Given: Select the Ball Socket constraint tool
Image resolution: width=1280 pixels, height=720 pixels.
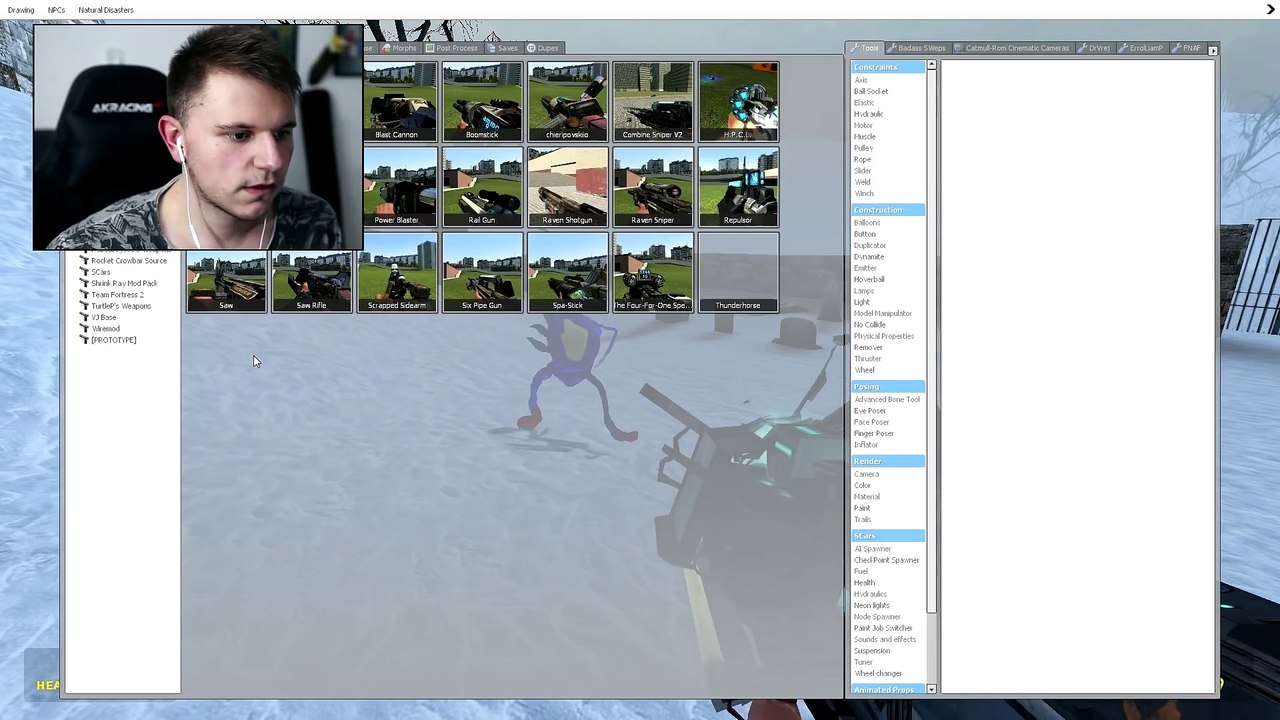Looking at the screenshot, I should pos(871,91).
